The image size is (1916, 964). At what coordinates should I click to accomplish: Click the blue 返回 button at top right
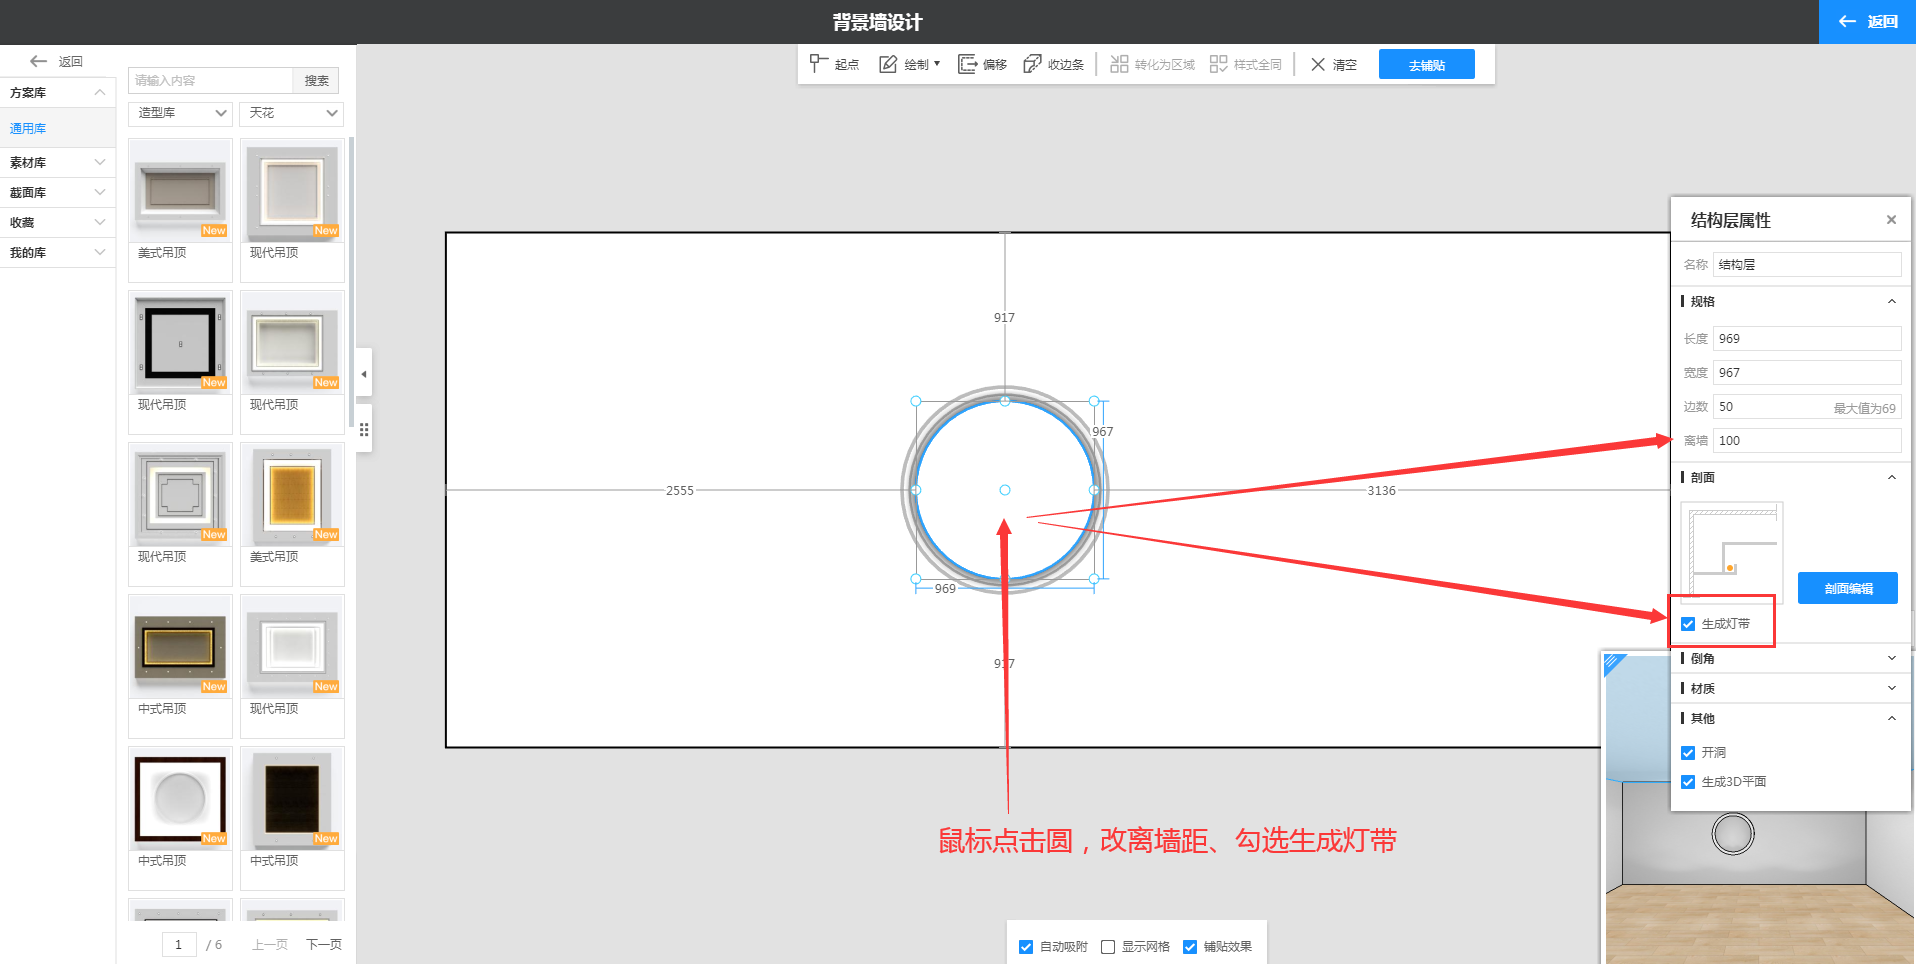click(x=1867, y=21)
